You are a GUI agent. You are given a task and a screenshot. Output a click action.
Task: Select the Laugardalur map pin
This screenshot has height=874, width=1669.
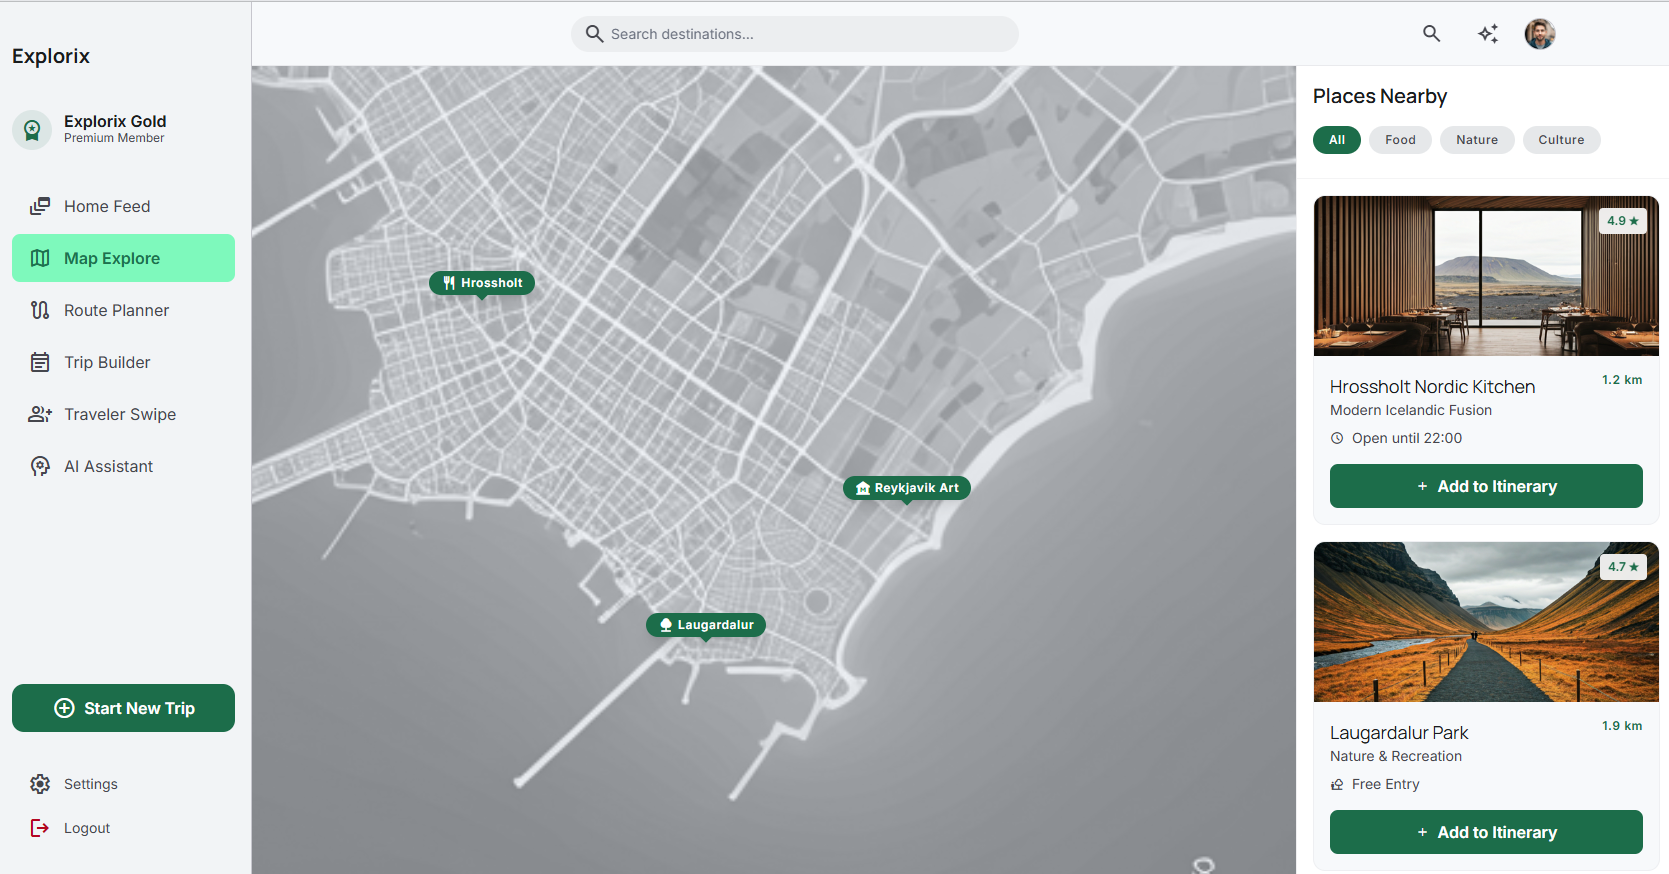(x=706, y=625)
